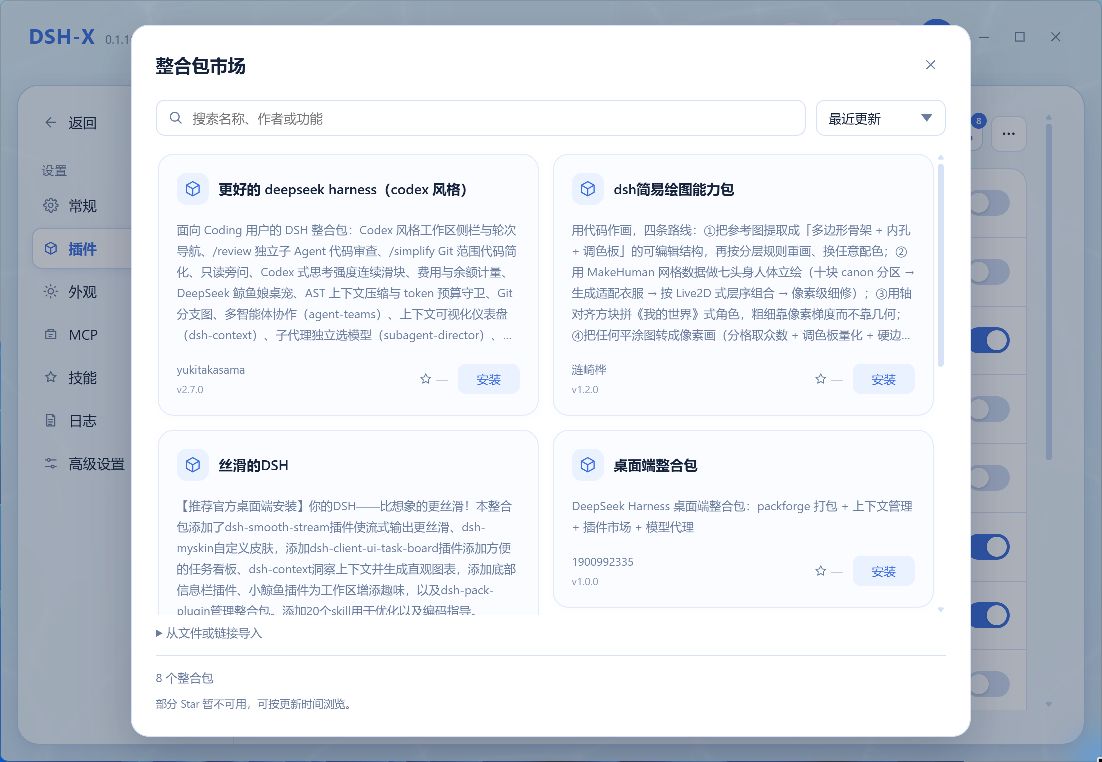Click the cube icon beside 桌面端整合包
The width and height of the screenshot is (1102, 762).
click(x=588, y=465)
